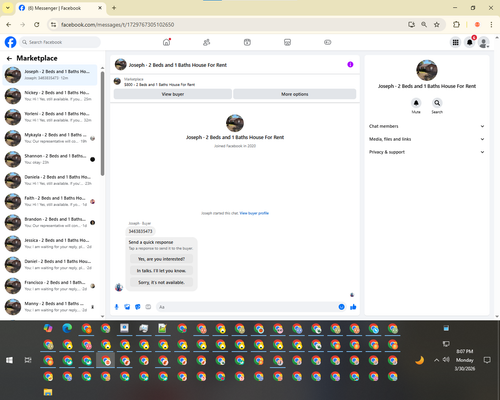This screenshot has height=400, width=500.
Task: Send quick response 'Yes, are you interested?'
Action: 161,259
